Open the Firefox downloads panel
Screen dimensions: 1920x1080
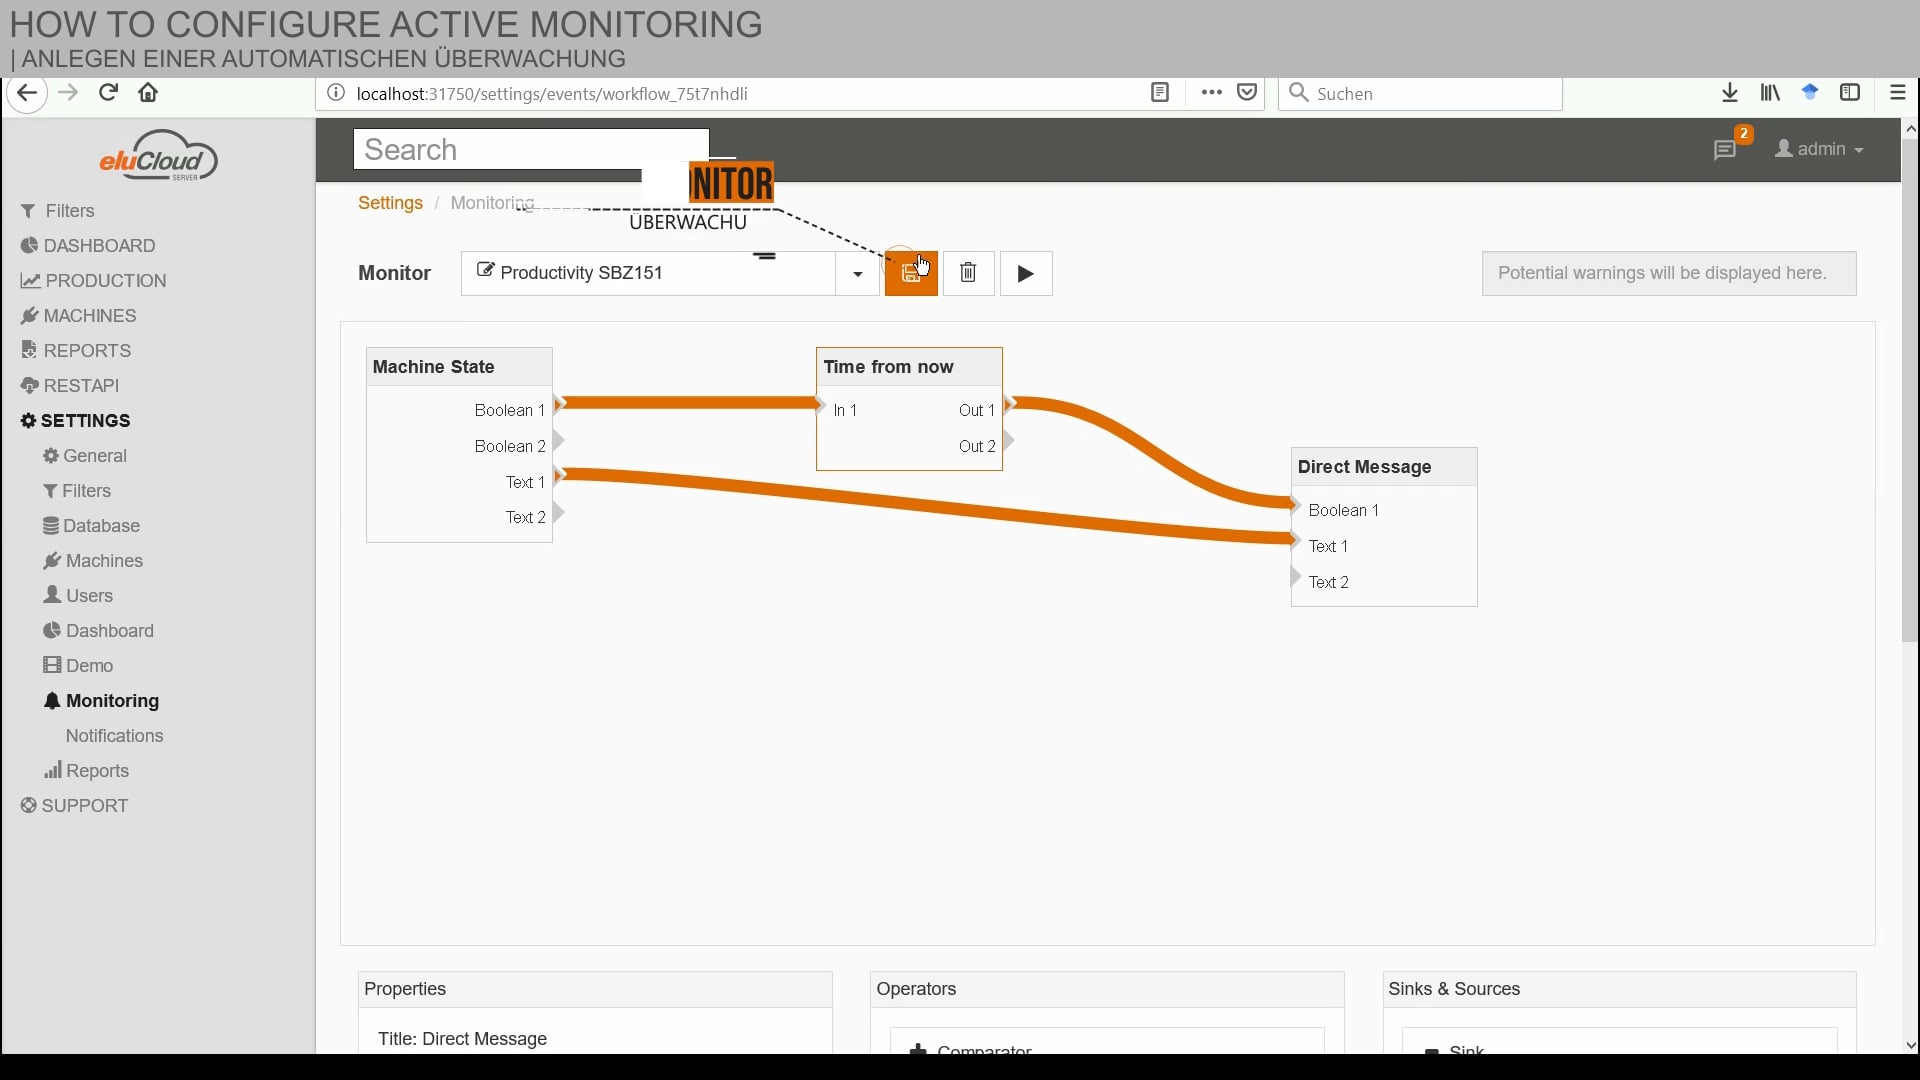(x=1730, y=92)
